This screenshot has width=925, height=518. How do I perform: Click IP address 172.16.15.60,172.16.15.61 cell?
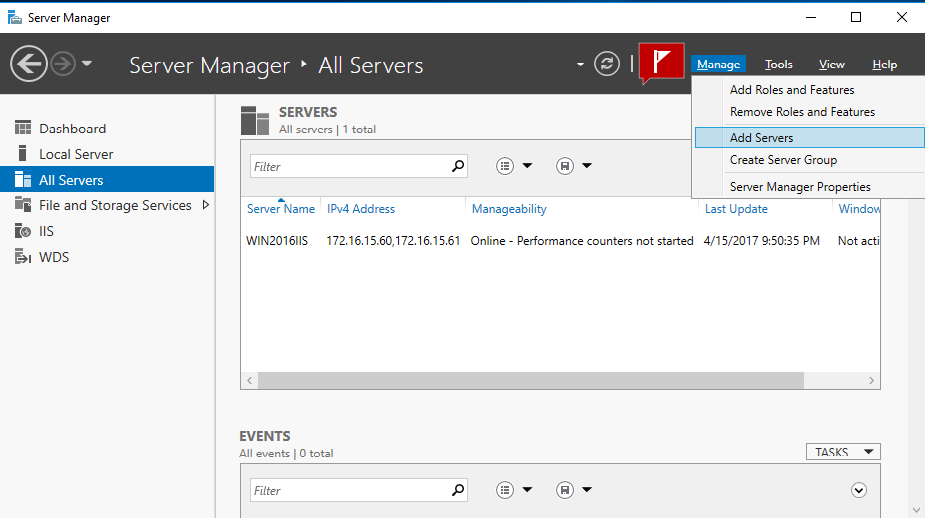point(393,241)
